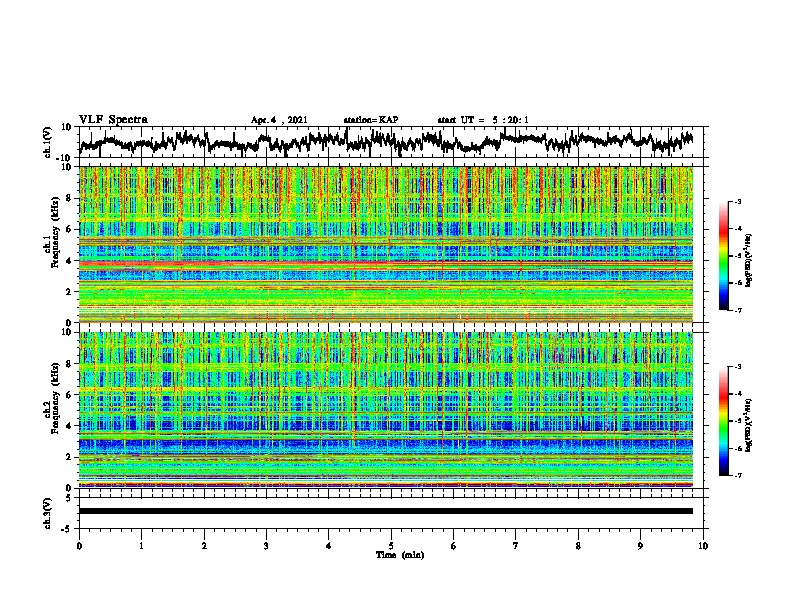Select the date text "Apr. 4, 2021"

[279, 120]
